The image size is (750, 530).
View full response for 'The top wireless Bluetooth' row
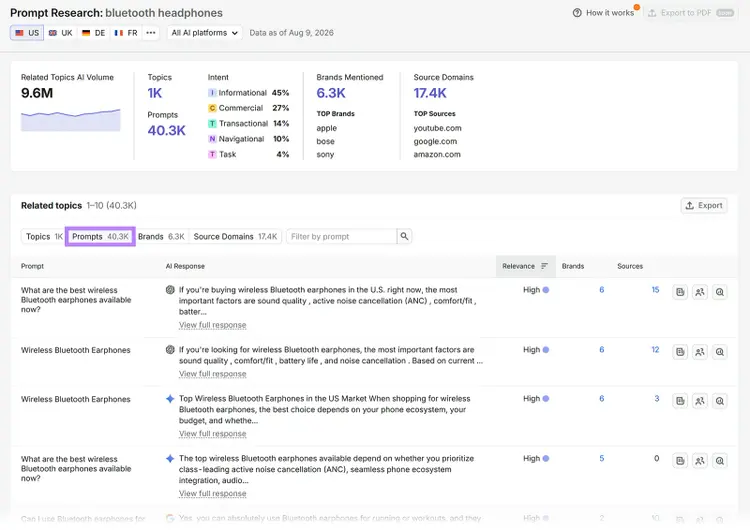pos(212,494)
